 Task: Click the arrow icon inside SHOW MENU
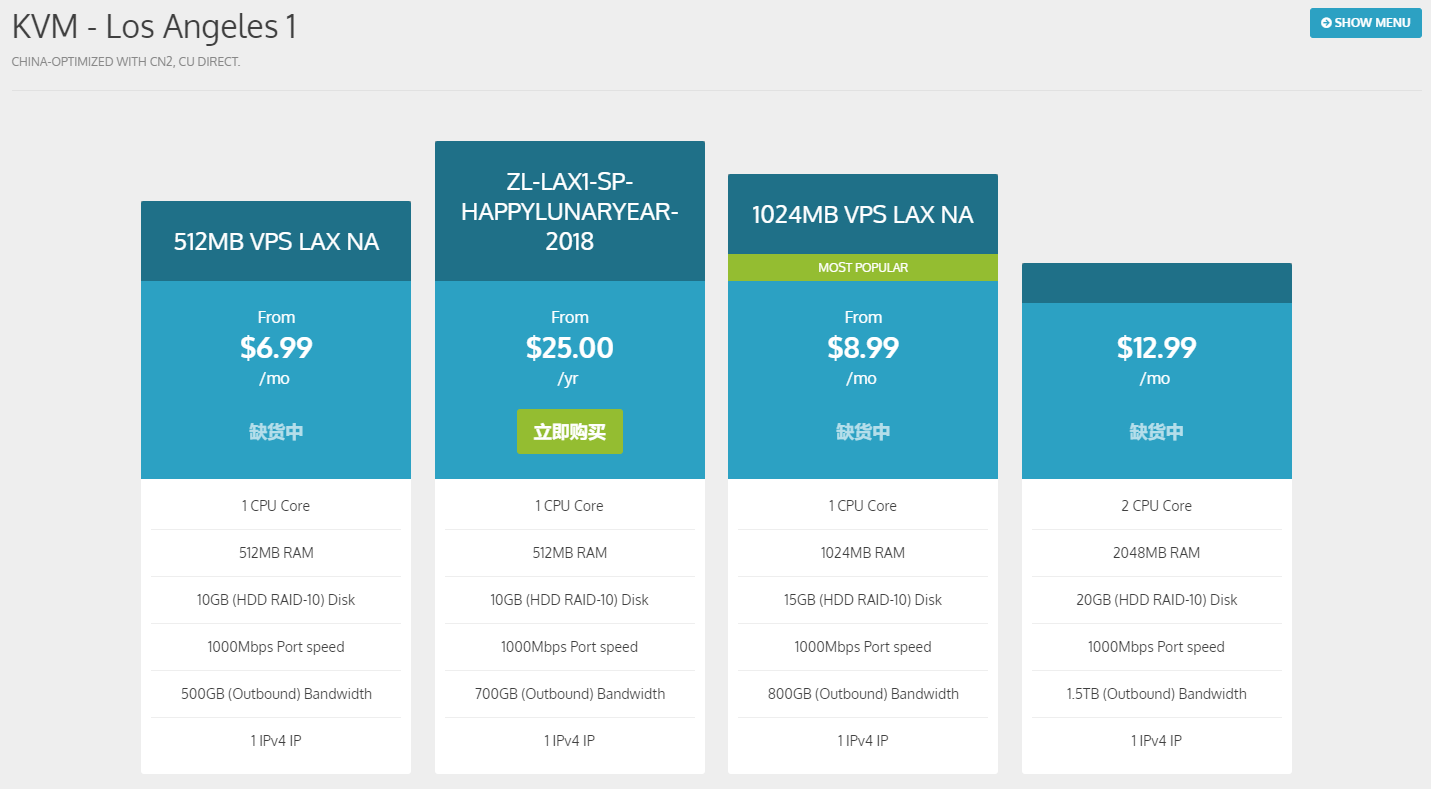[1326, 23]
